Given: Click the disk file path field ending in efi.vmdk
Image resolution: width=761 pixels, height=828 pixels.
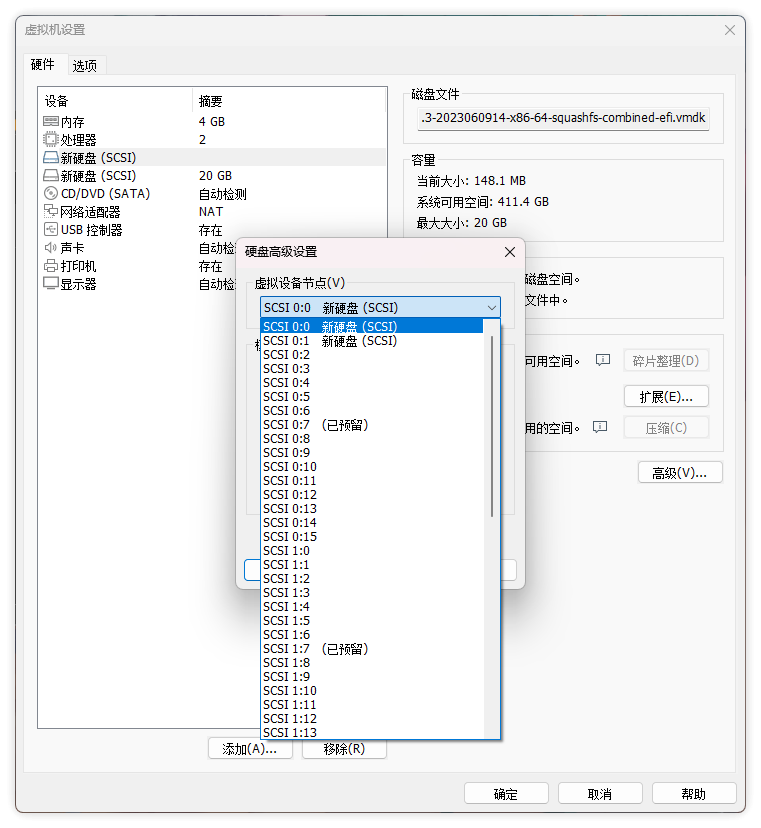Looking at the screenshot, I should pos(563,118).
